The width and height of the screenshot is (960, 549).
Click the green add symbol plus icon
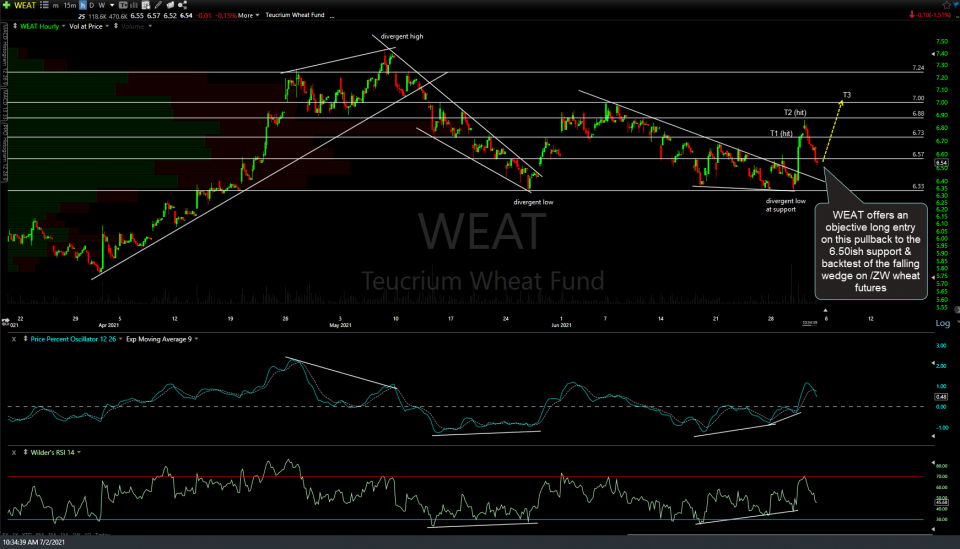coord(7,7)
